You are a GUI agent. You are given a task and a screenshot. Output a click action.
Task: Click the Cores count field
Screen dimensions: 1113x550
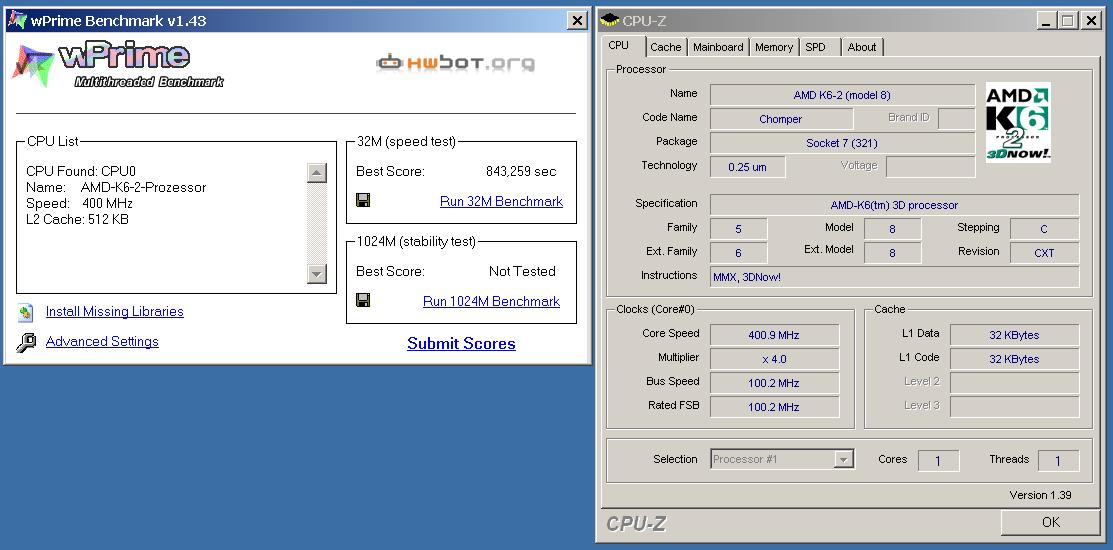(x=938, y=461)
